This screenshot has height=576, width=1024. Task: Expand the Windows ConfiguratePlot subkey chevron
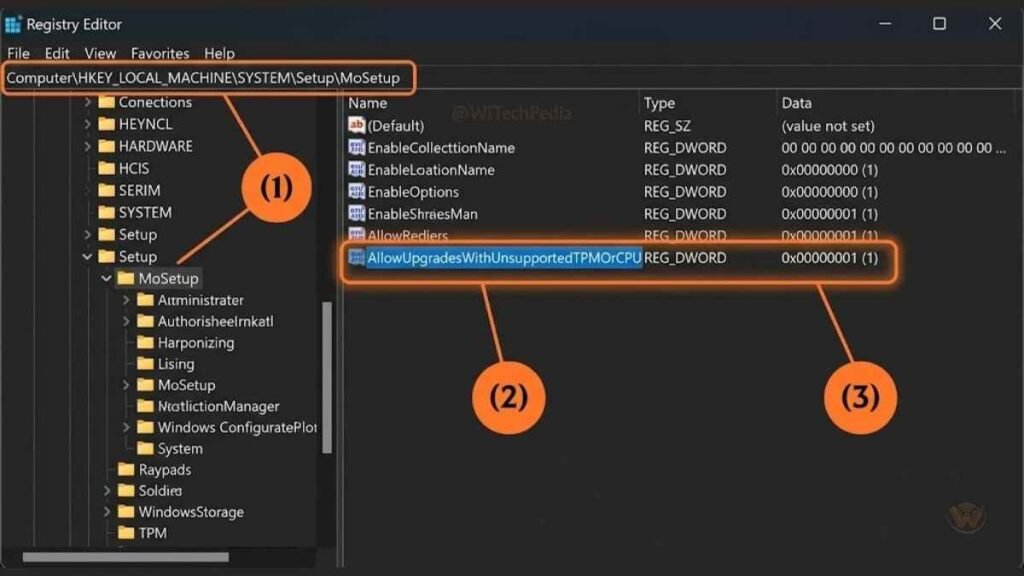click(126, 428)
